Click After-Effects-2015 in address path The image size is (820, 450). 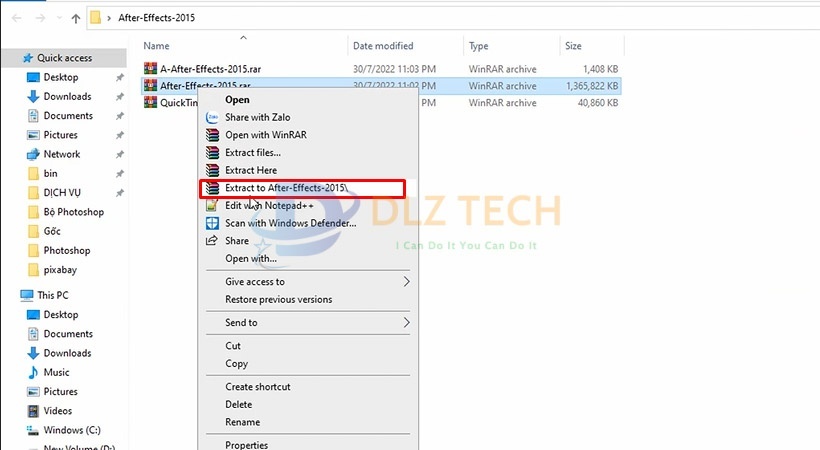[156, 18]
